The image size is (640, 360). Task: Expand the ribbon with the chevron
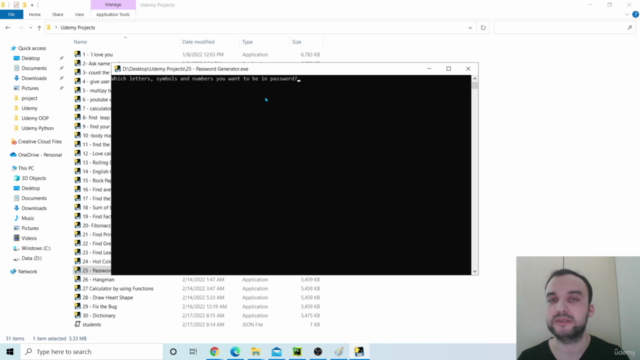(x=627, y=14)
